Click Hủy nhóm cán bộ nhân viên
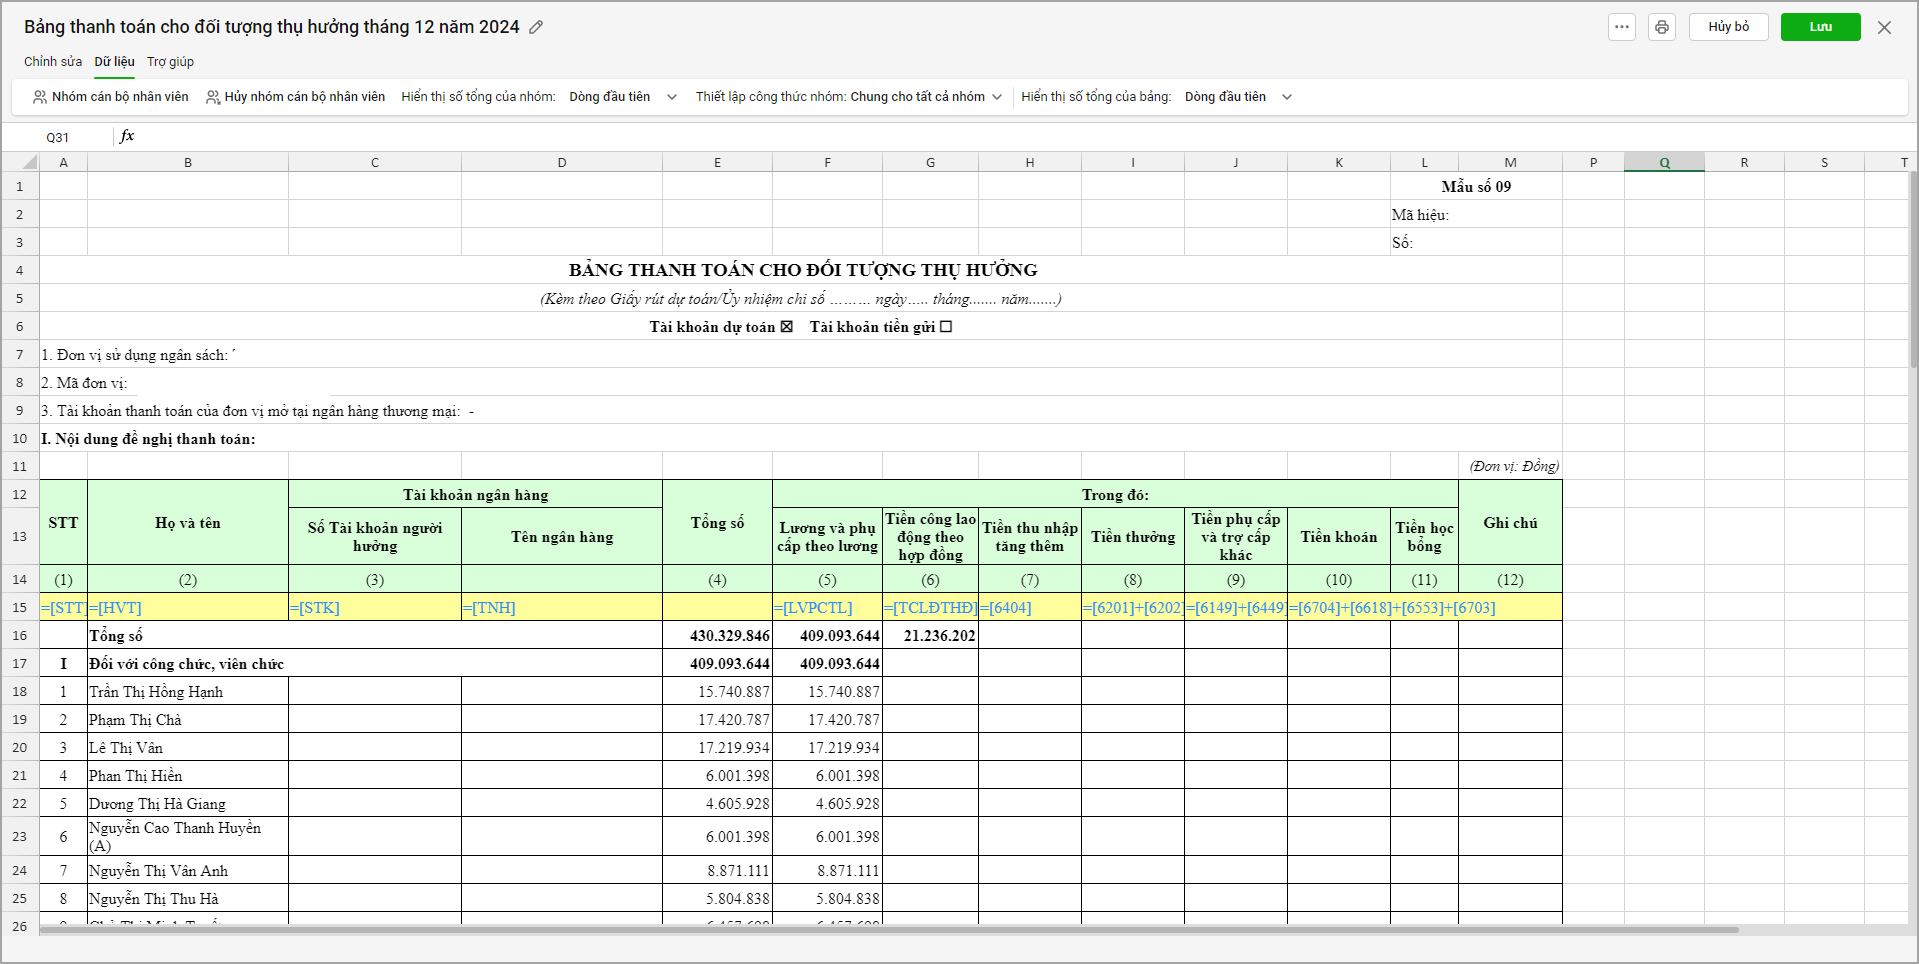This screenshot has width=1919, height=964. 295,97
